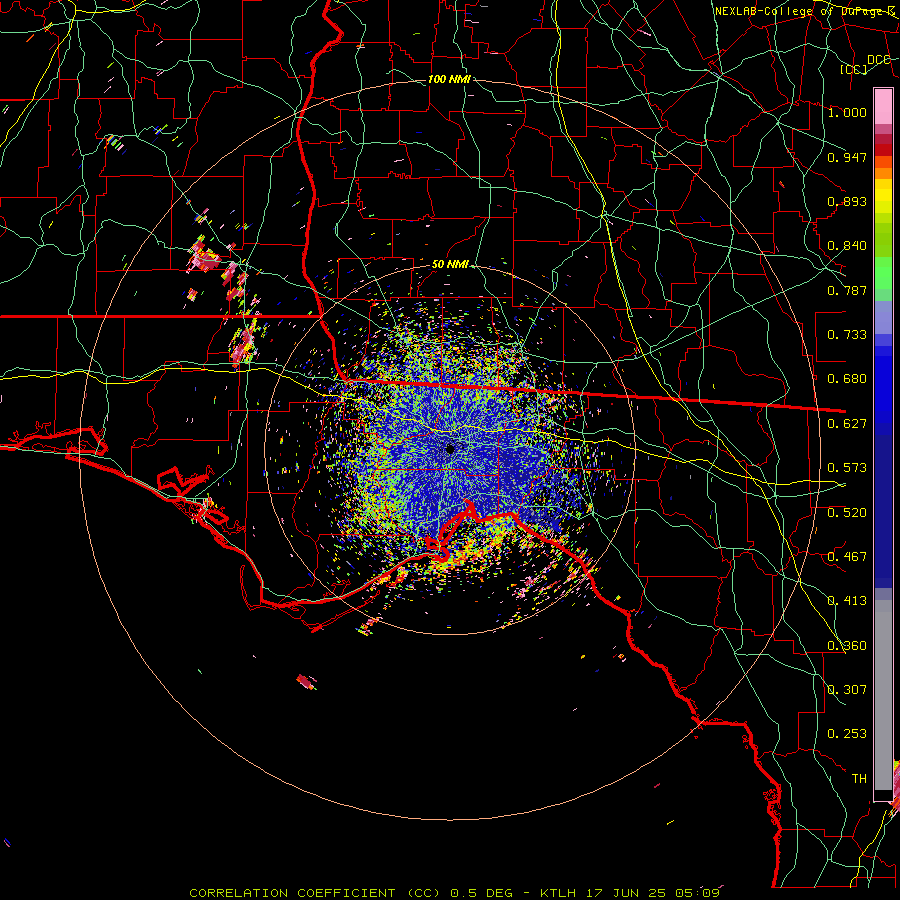Click the 0.893 colorbar value label
Viewport: 900px width, 900px height.
(847, 201)
